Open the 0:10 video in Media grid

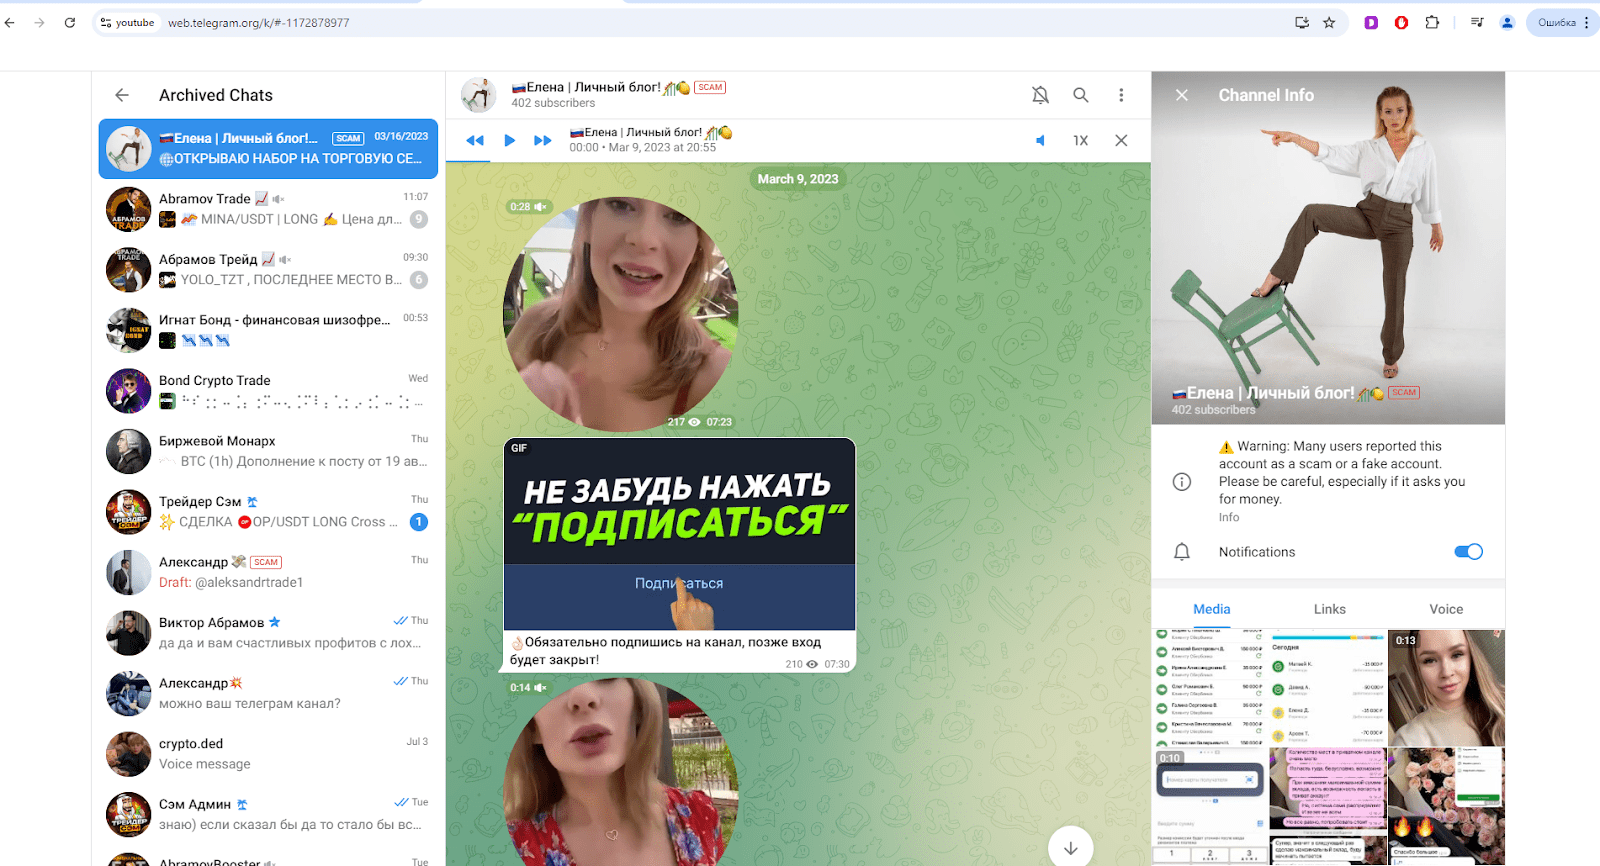coord(1210,806)
